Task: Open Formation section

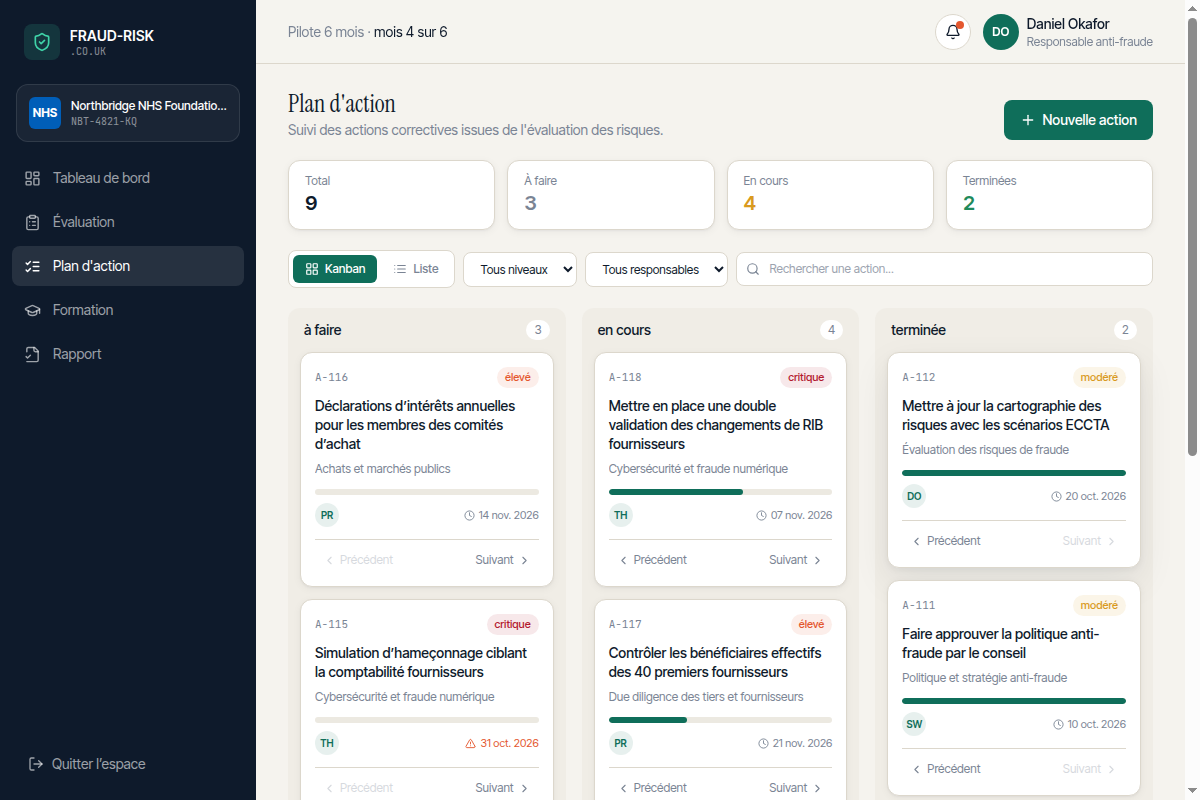Action: [x=128, y=310]
